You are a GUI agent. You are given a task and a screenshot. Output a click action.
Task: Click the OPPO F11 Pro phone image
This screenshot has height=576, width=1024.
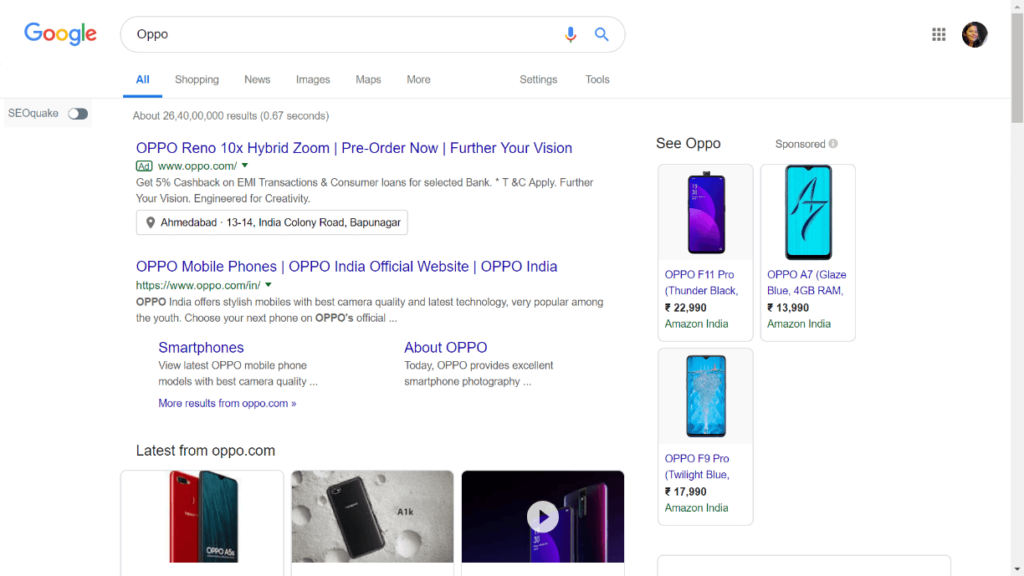706,213
